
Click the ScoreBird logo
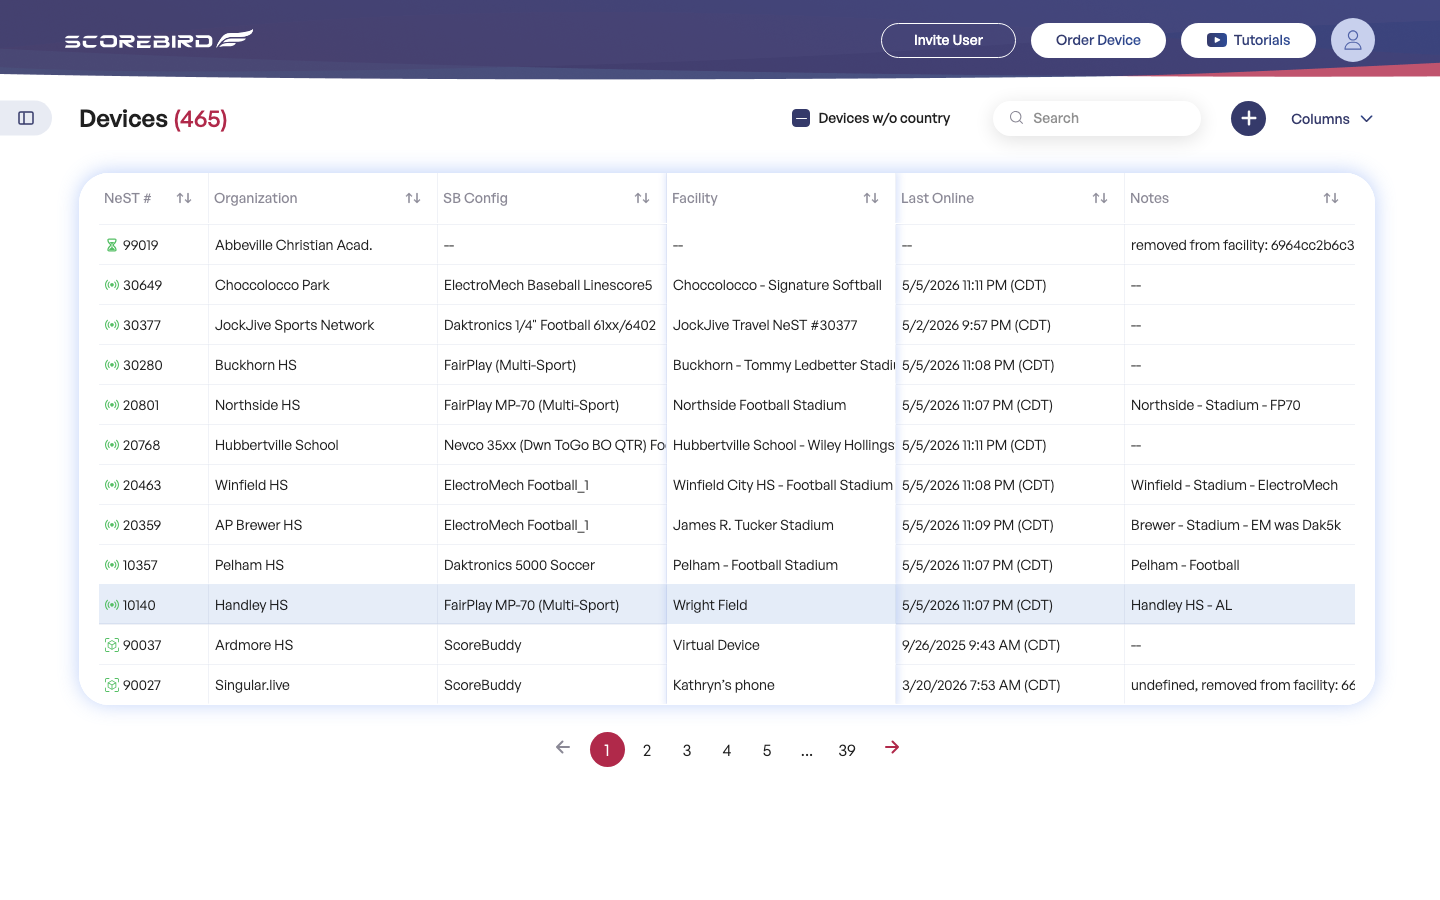(x=159, y=39)
